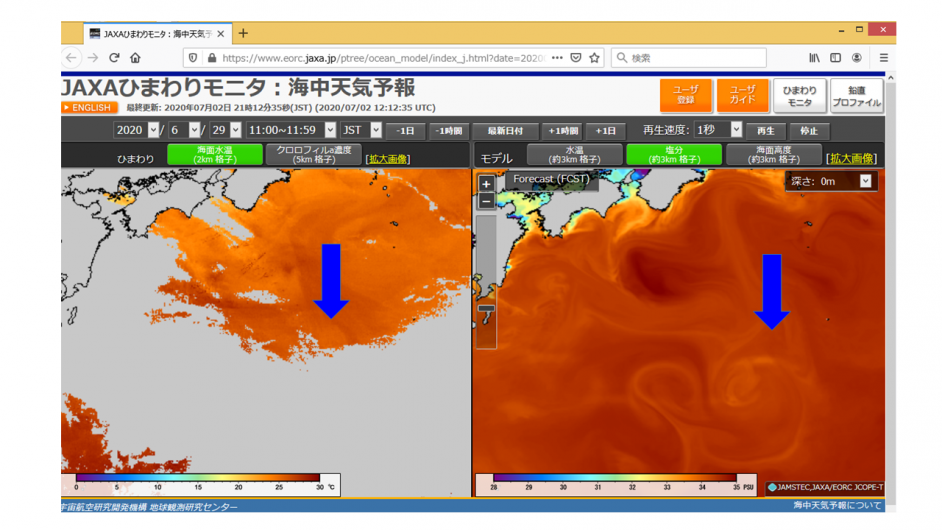
Task: Click the tracking protection shield icon
Action: (x=193, y=58)
